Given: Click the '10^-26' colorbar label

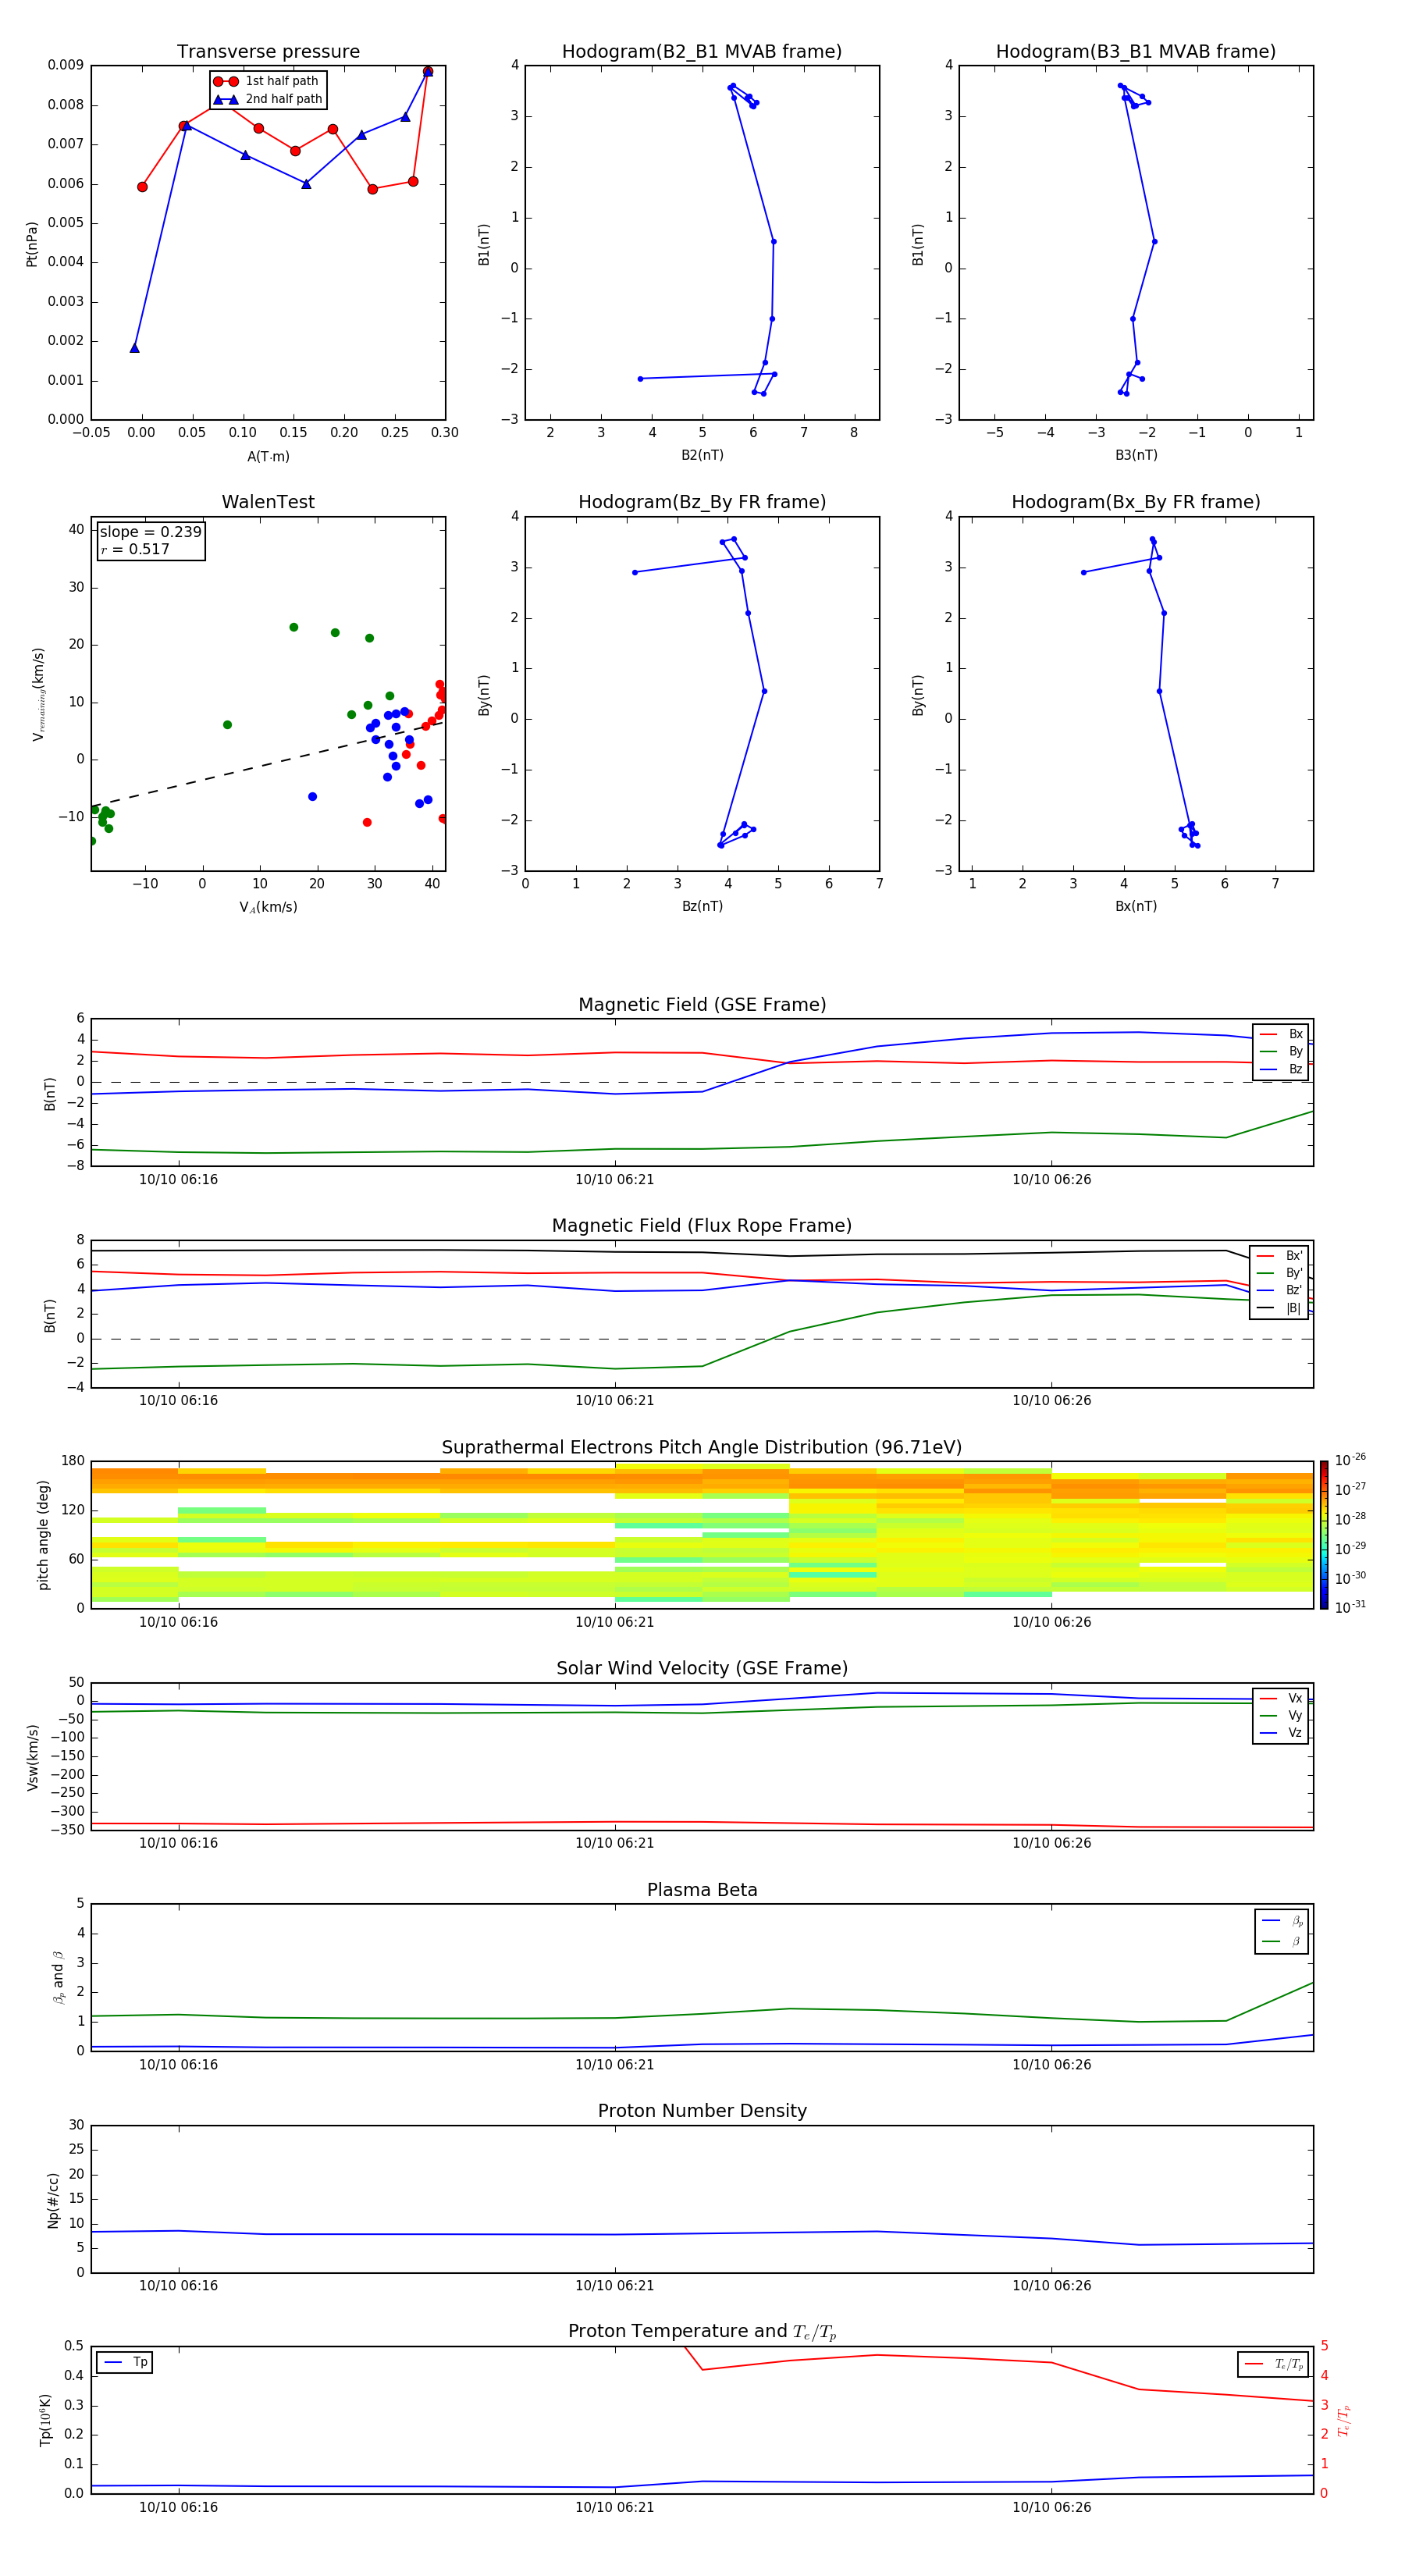Looking at the screenshot, I should (1350, 1460).
